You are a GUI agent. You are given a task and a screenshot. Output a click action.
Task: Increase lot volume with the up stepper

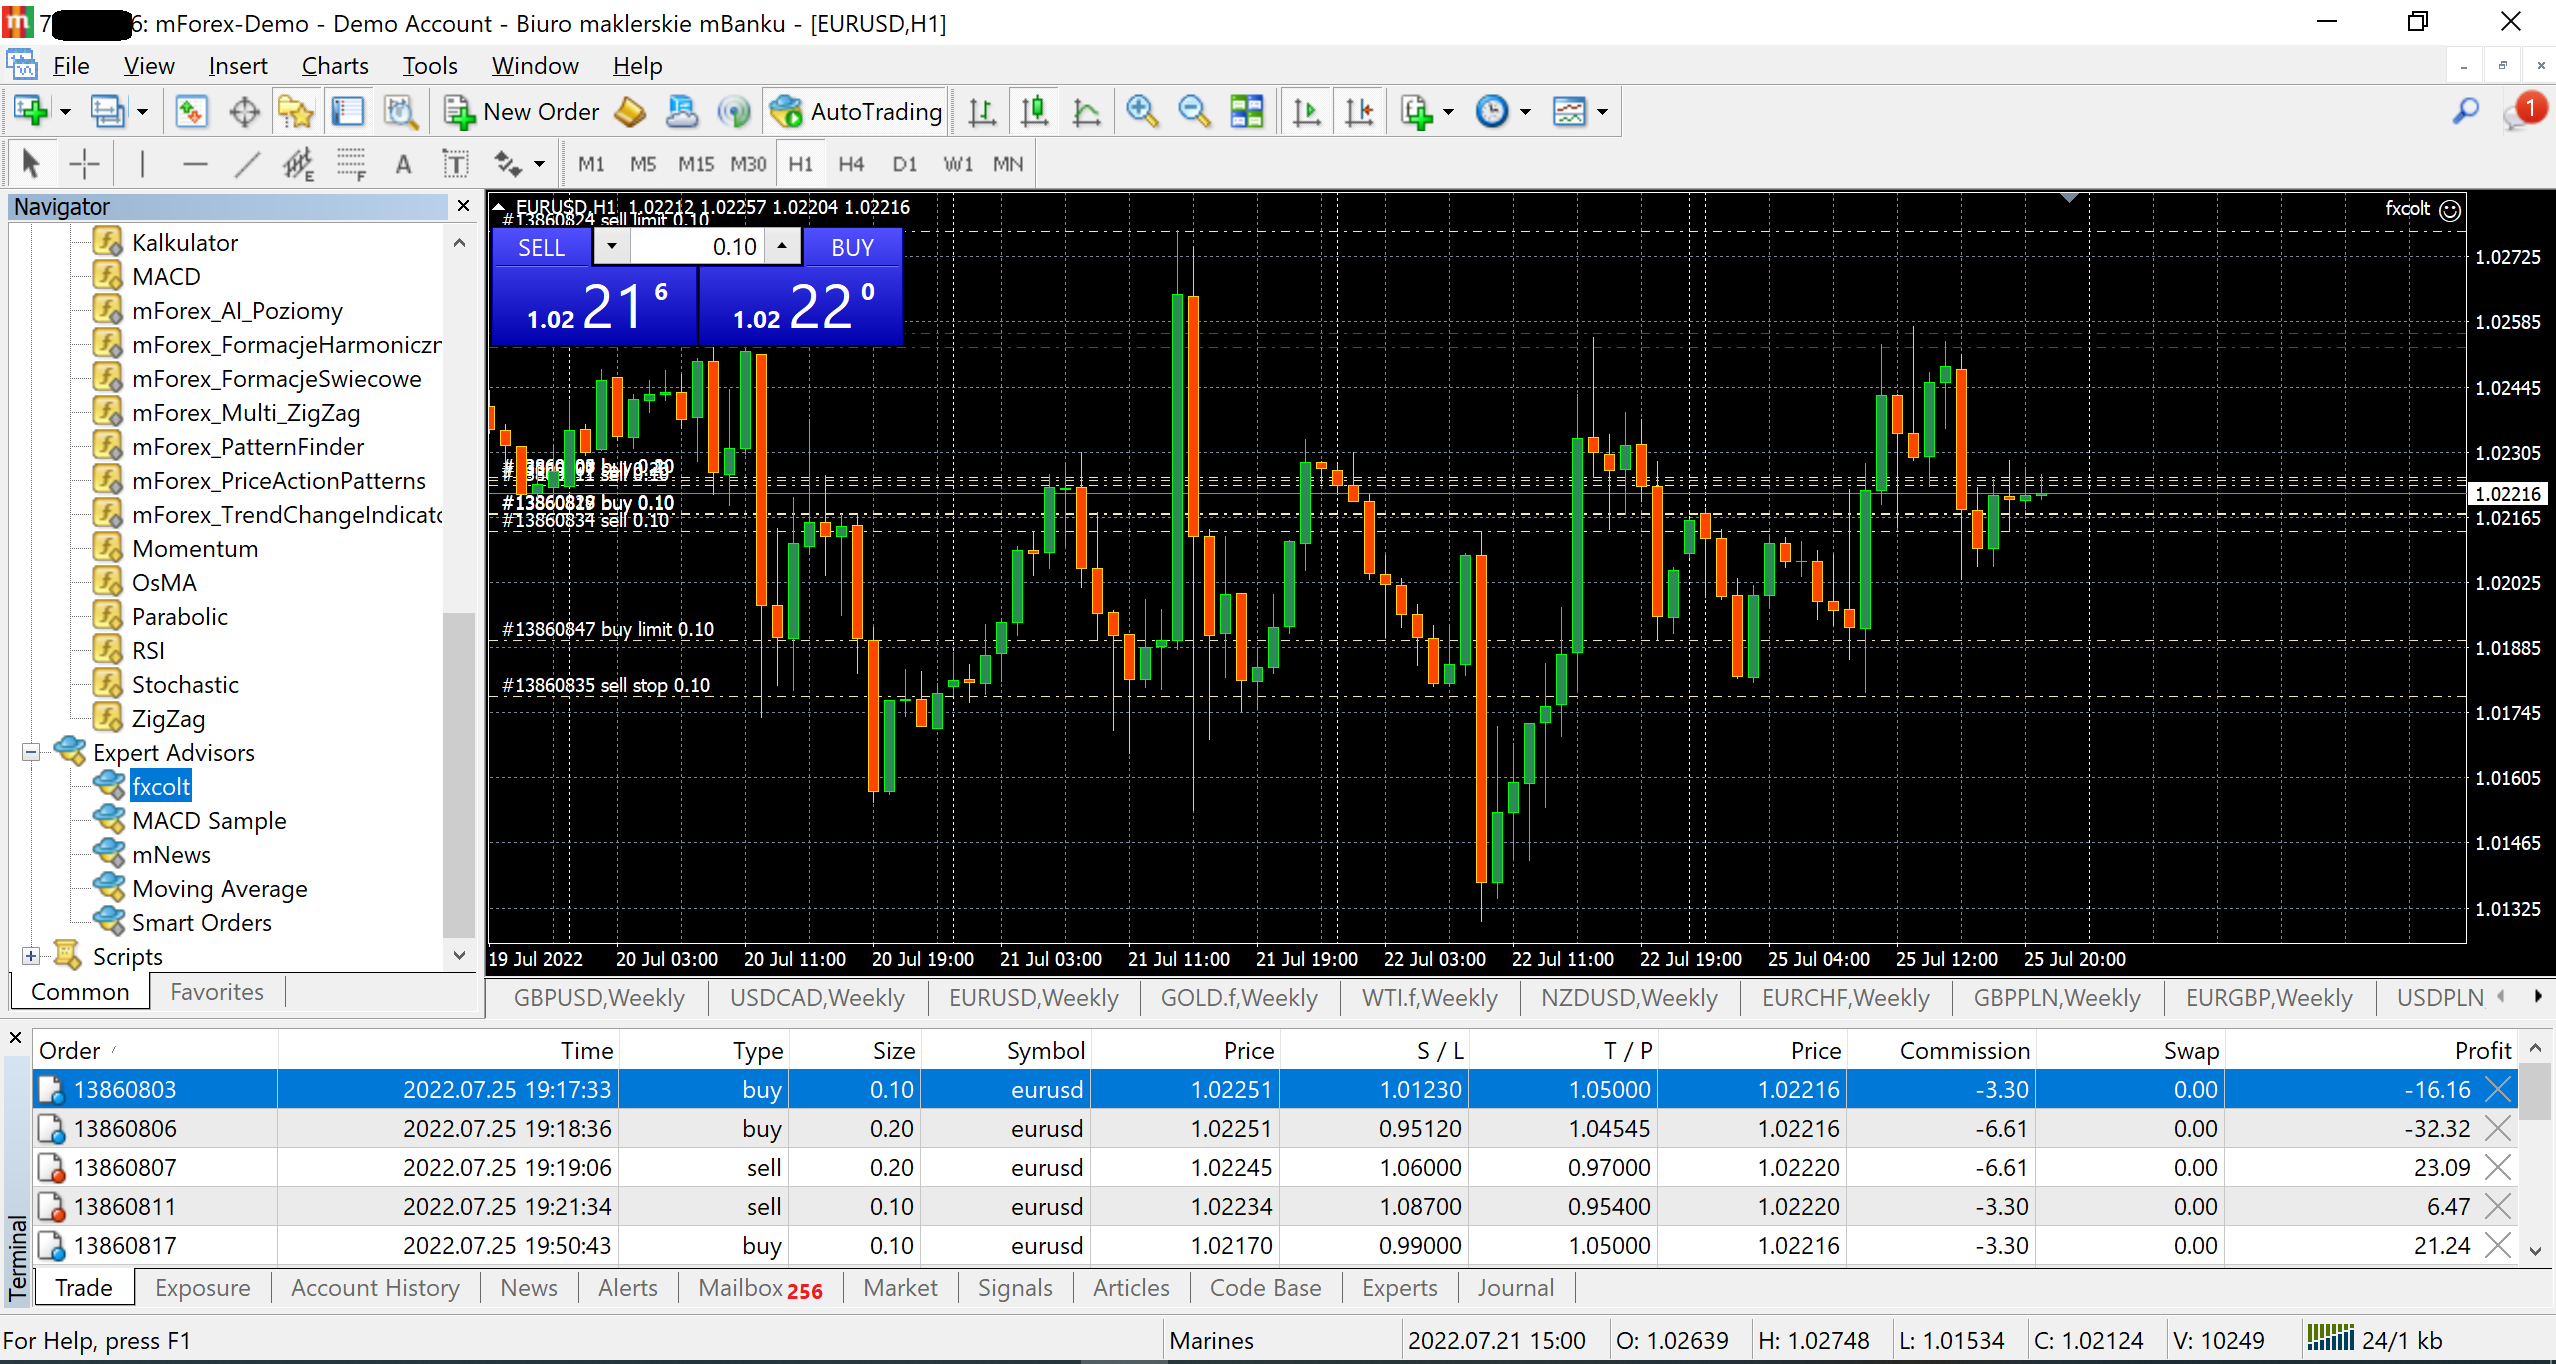783,246
